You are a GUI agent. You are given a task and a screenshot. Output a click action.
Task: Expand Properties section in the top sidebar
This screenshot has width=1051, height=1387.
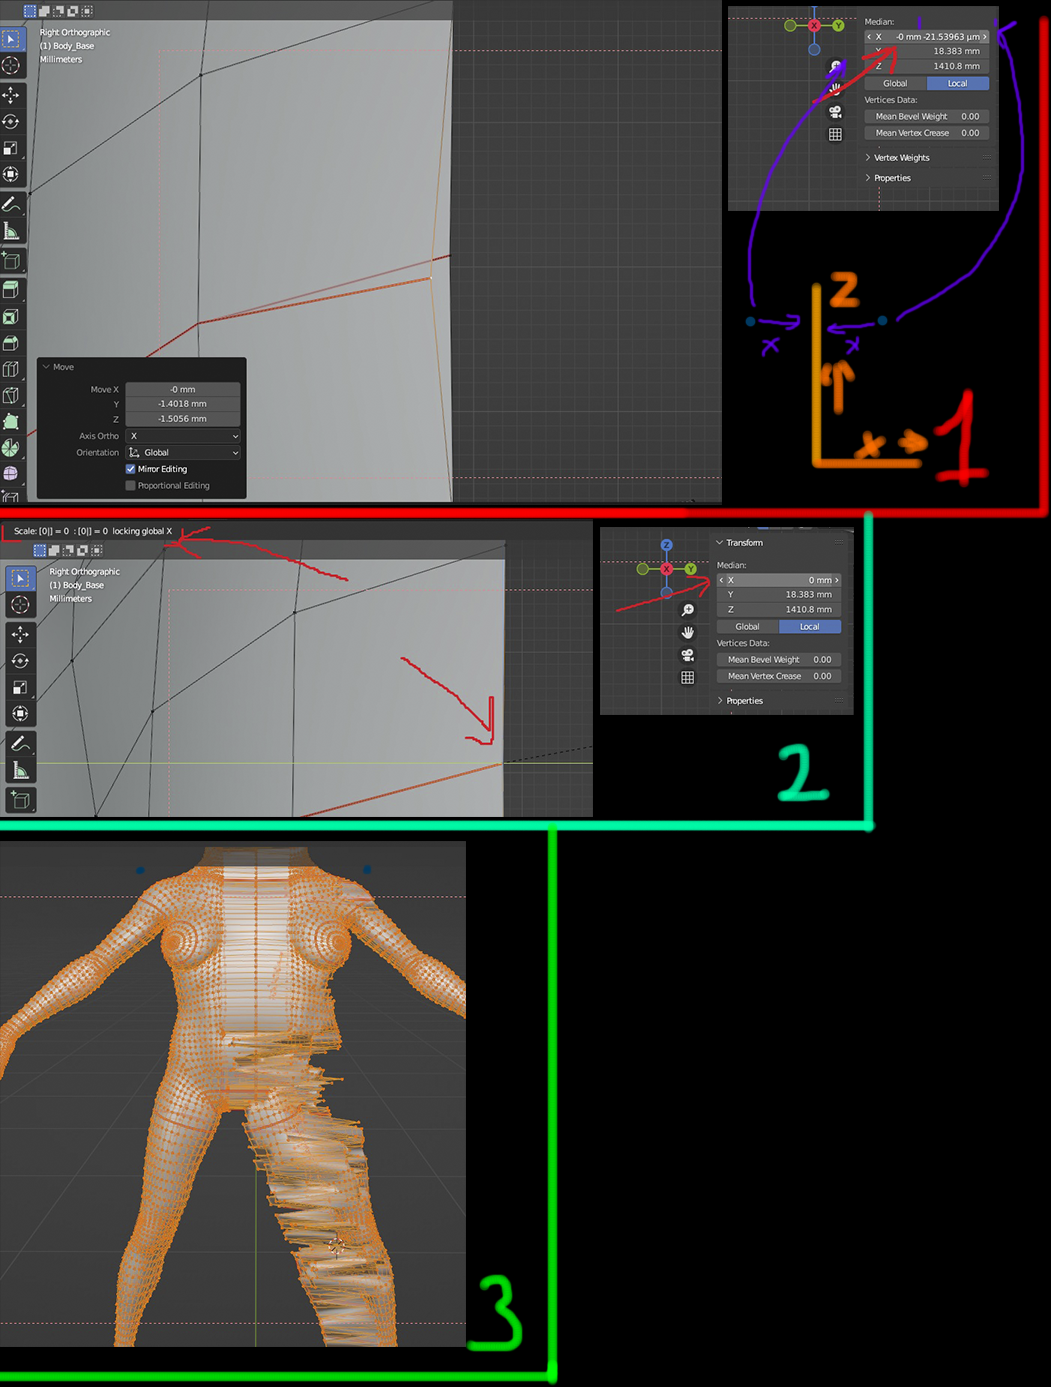click(x=890, y=178)
